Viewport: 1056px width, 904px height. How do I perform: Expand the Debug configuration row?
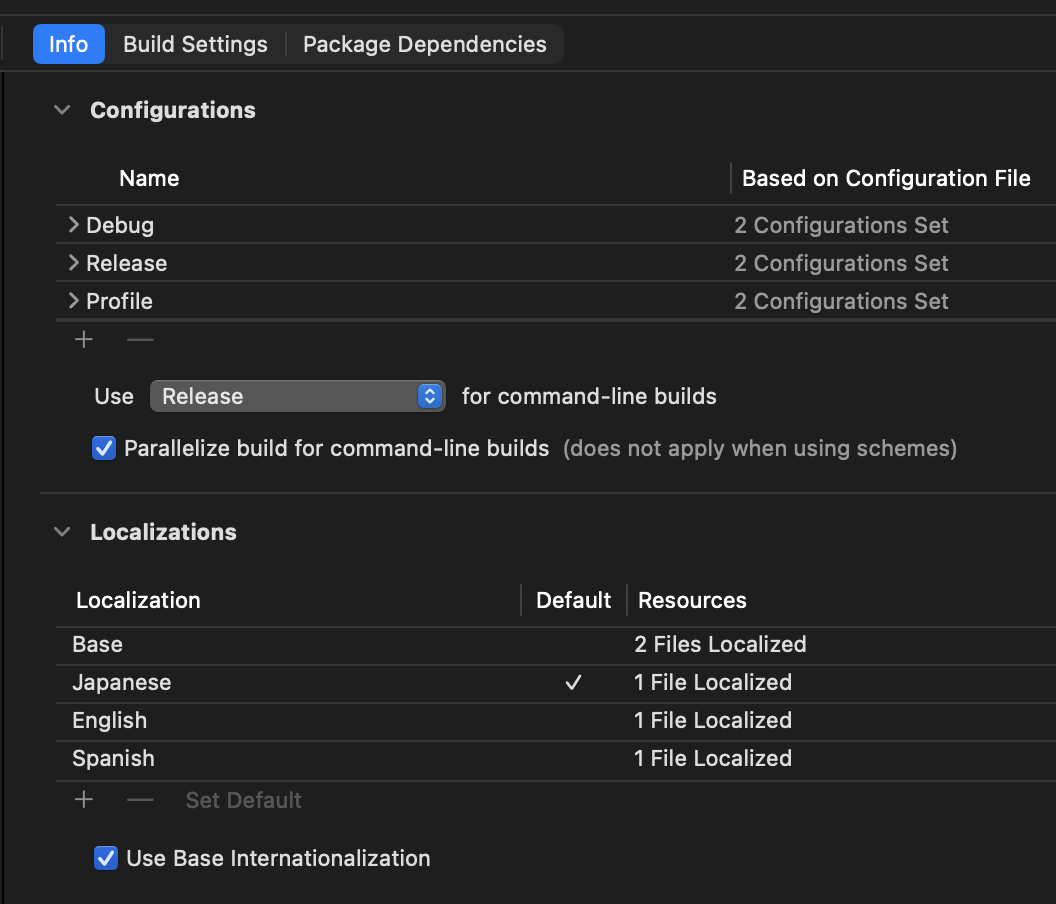tap(73, 226)
